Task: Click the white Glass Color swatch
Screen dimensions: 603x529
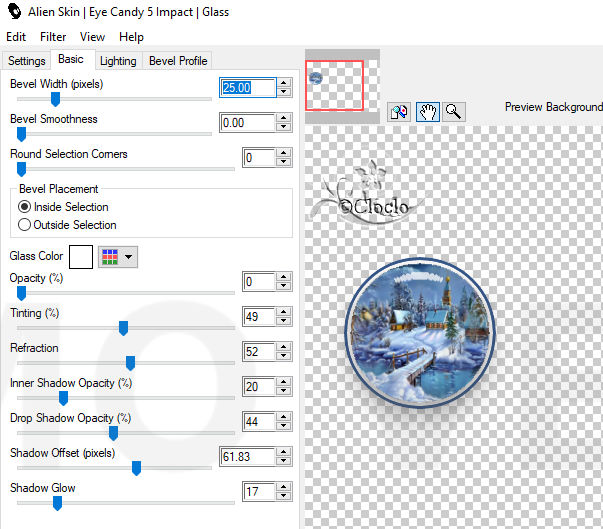Action: tap(81, 257)
